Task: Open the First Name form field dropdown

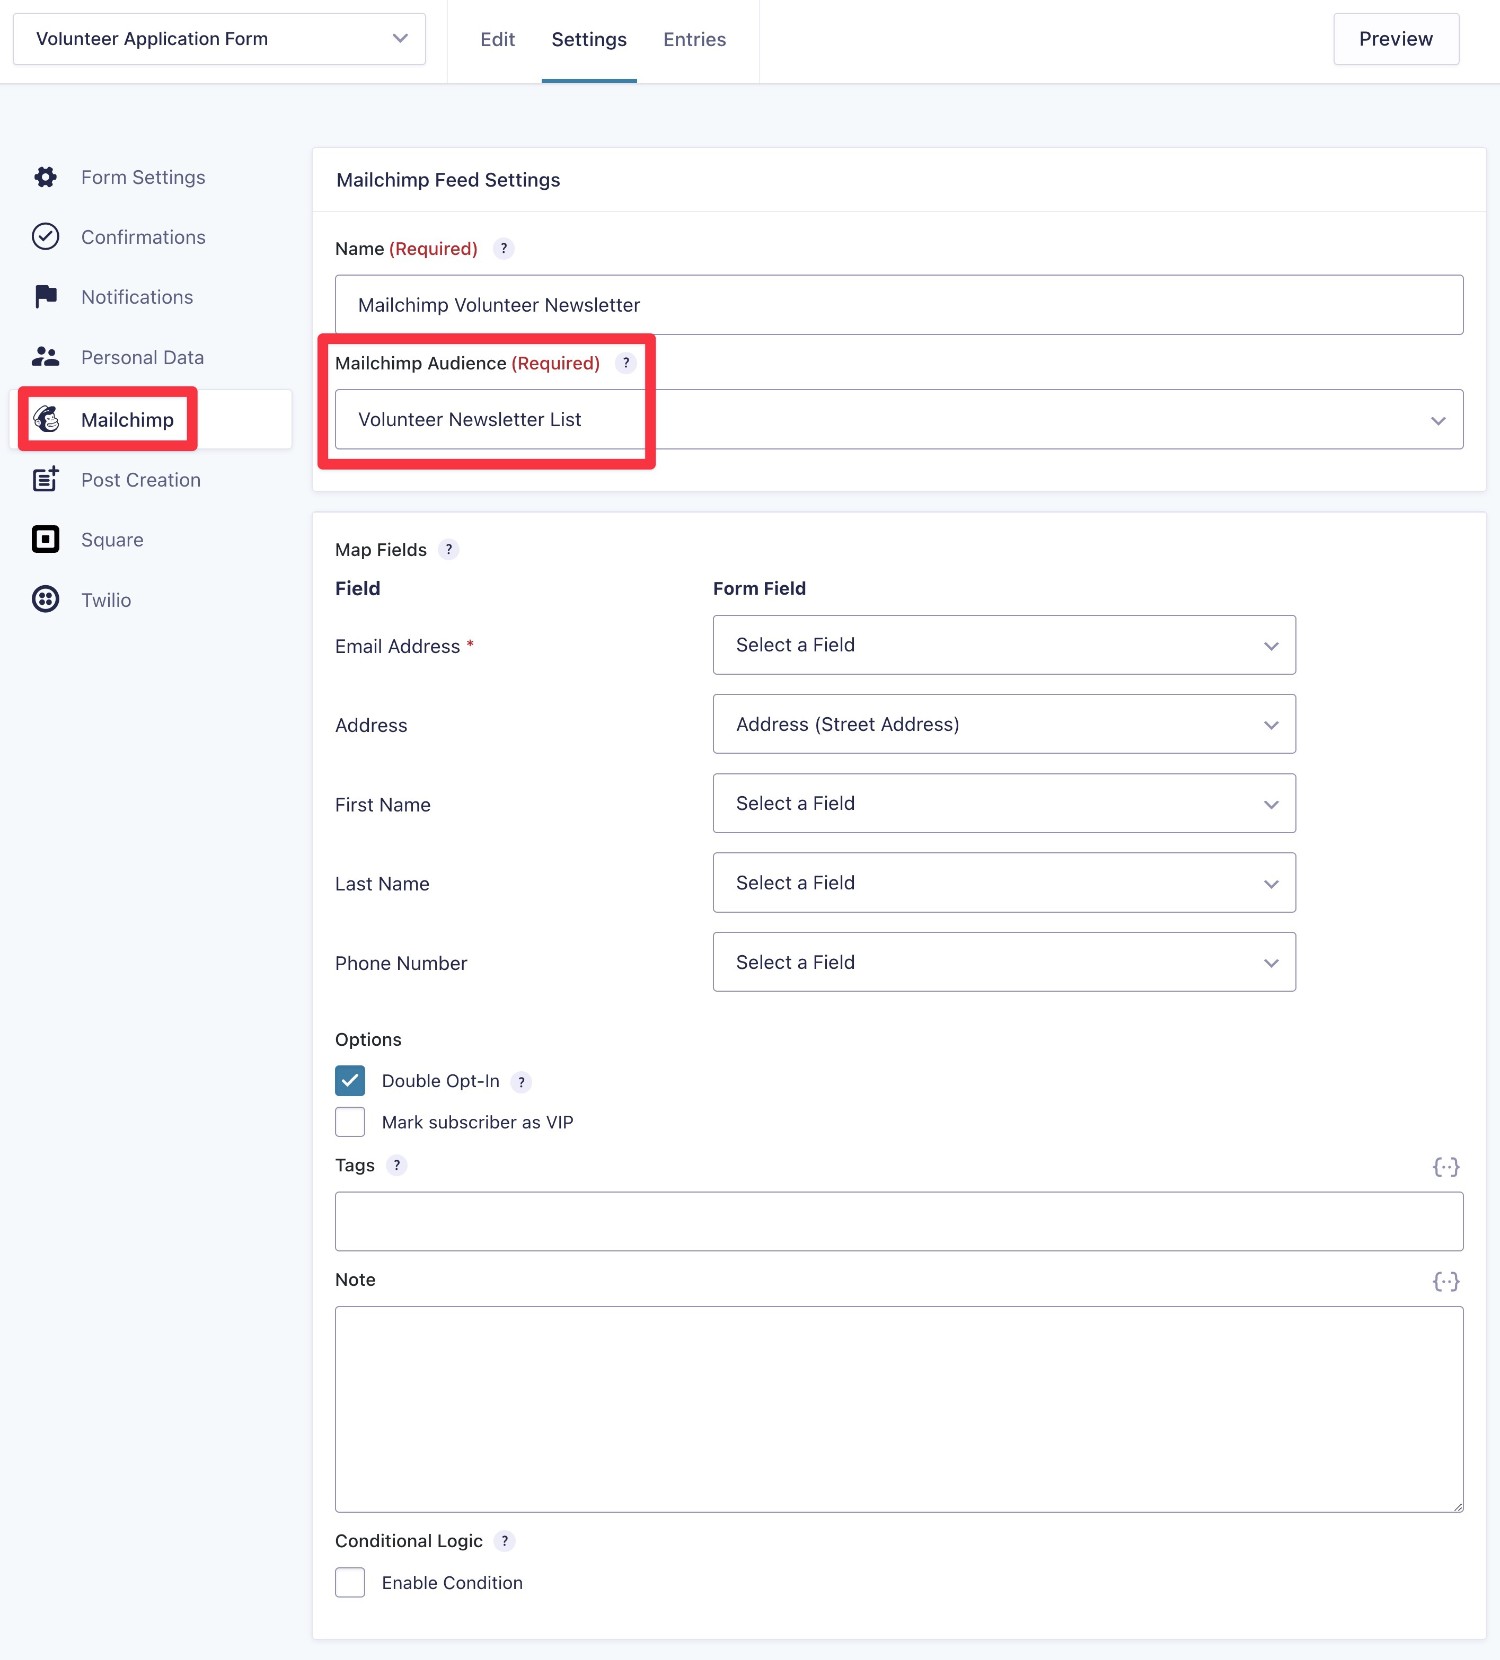Action: [x=1004, y=803]
